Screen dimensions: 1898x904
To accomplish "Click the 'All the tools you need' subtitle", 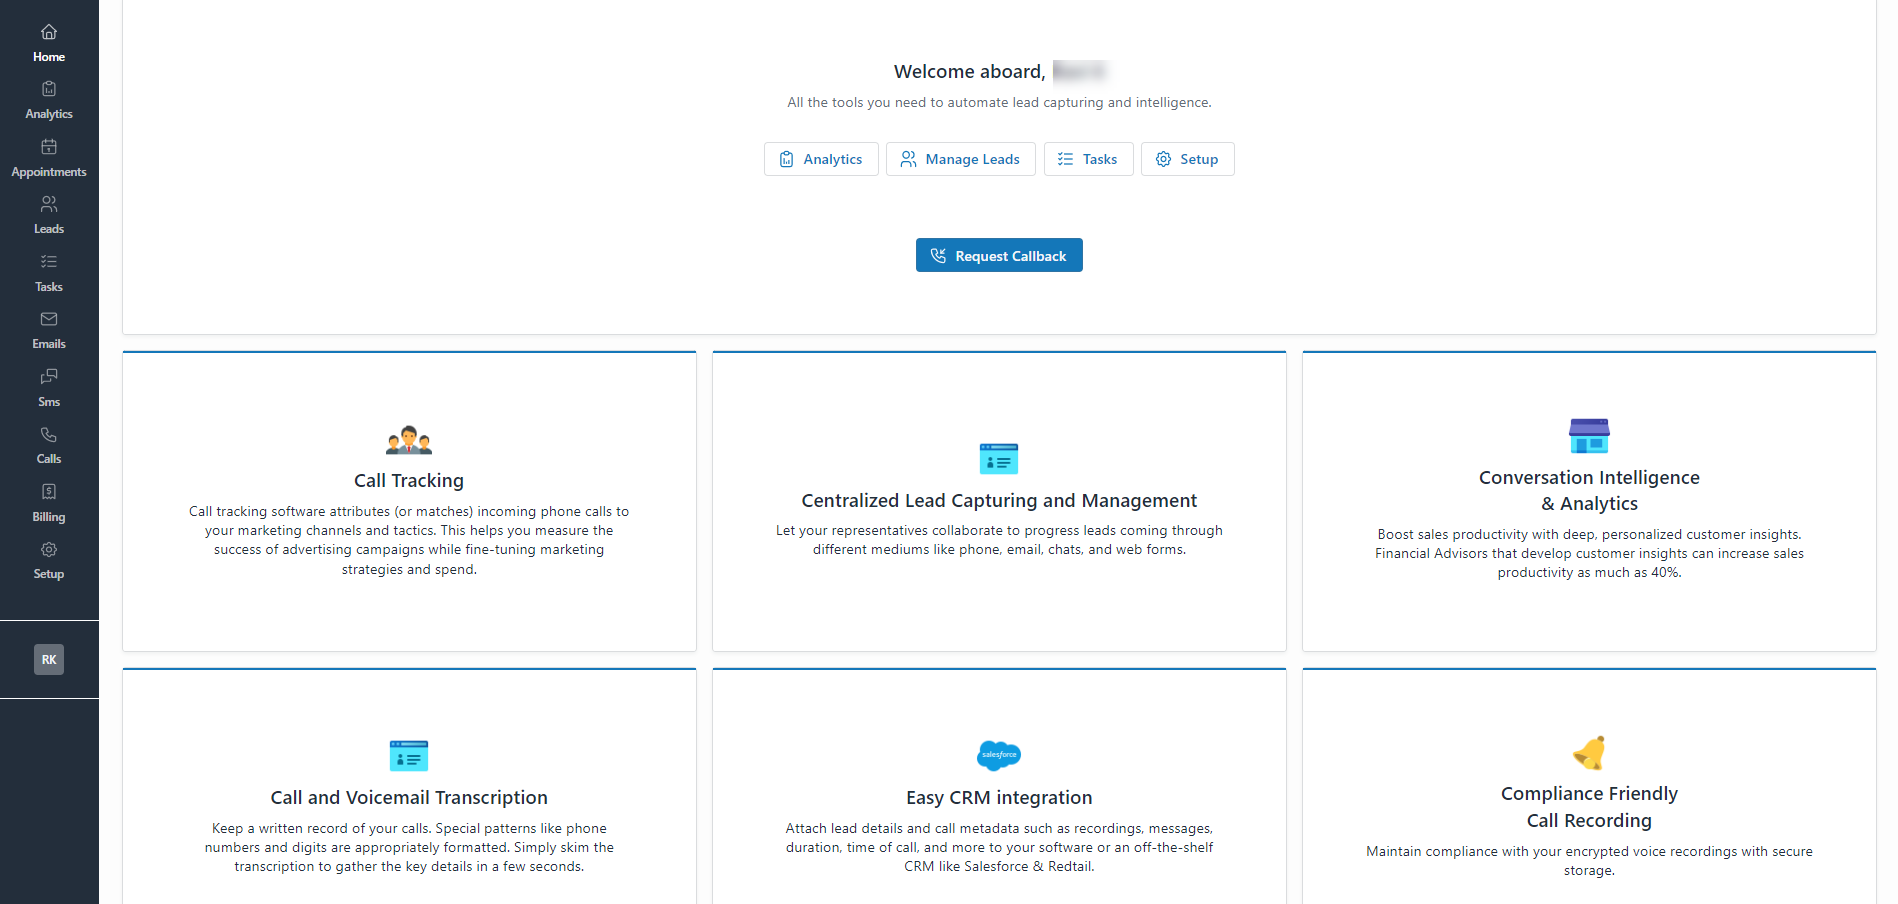I will pyautogui.click(x=999, y=102).
